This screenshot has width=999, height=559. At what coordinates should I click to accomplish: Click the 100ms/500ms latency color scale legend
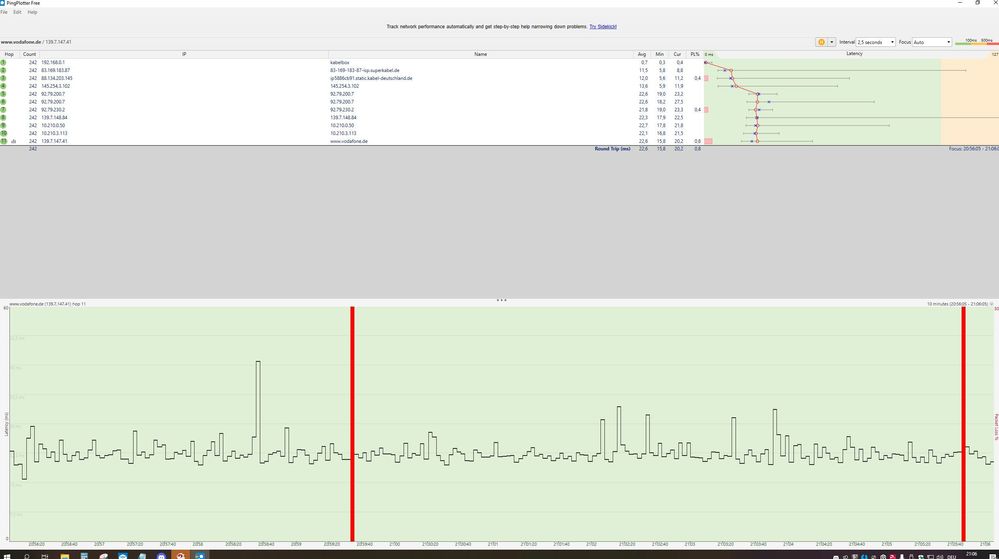pyautogui.click(x=977, y=42)
